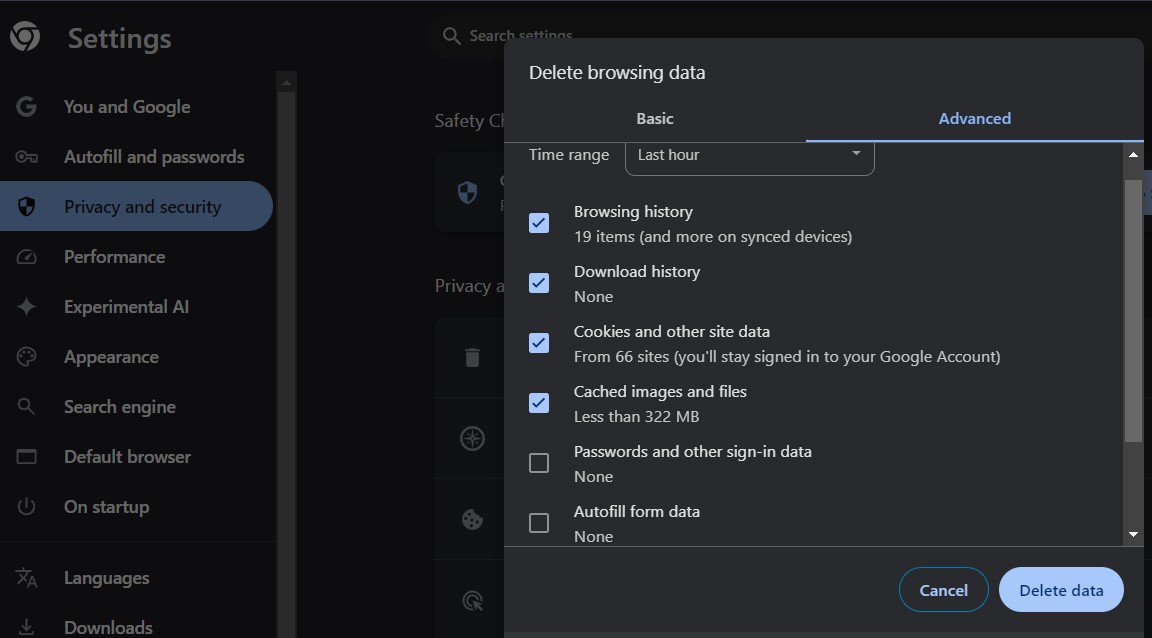Open the Time range dropdown

click(749, 157)
